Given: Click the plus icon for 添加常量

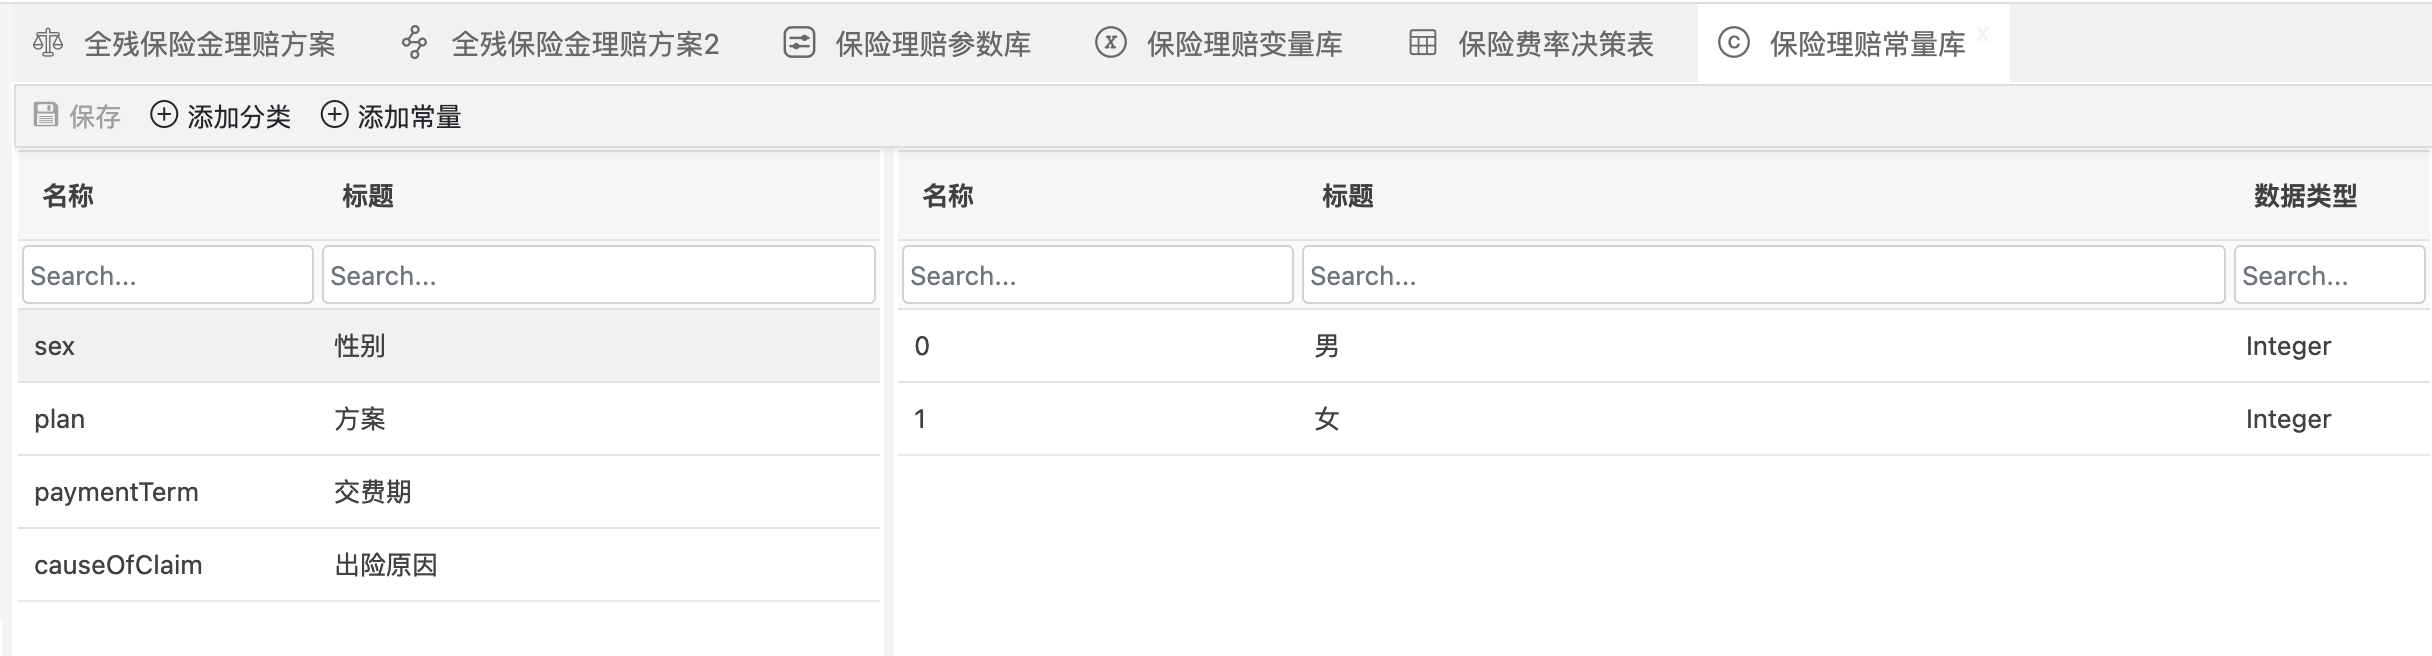Looking at the screenshot, I should click(x=334, y=115).
